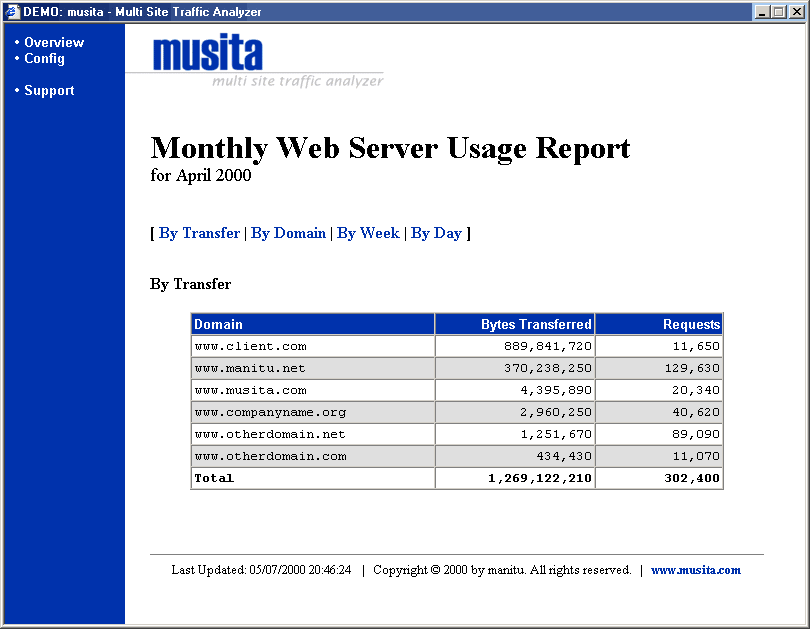The height and width of the screenshot is (629, 810).
Task: Click requests value 11,650
Action: [696, 346]
